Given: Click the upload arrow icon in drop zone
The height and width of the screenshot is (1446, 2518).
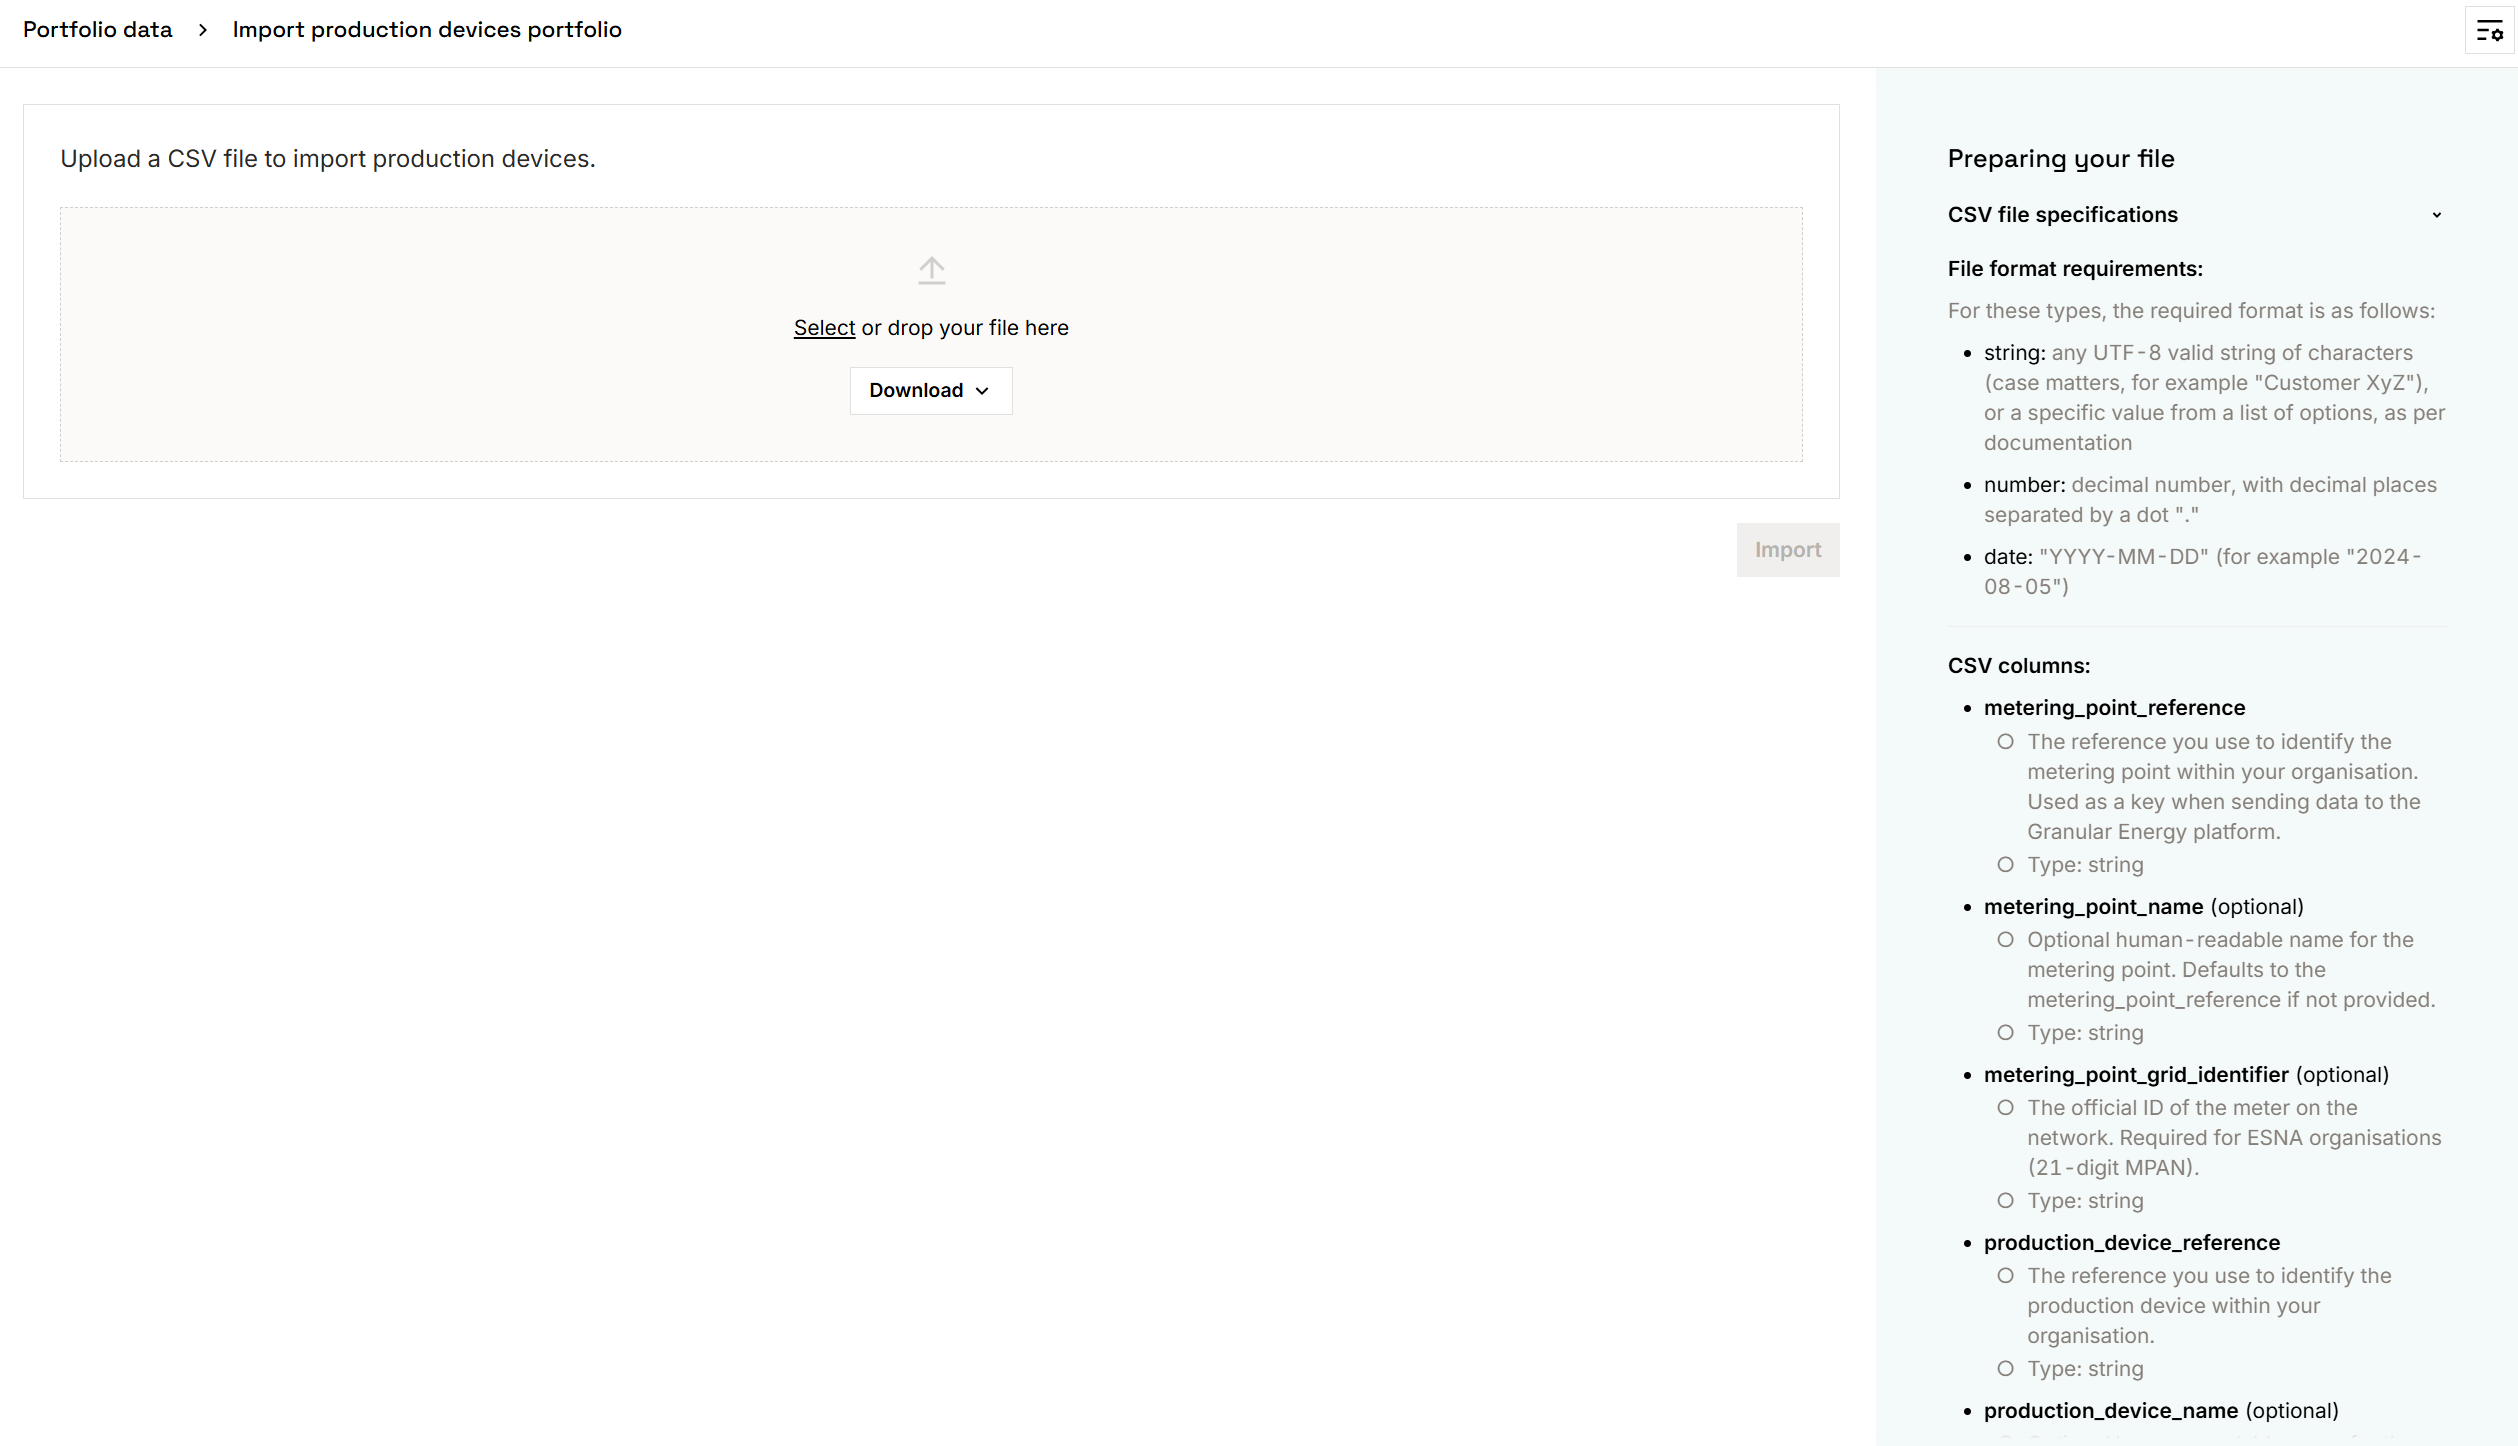Looking at the screenshot, I should click(931, 270).
